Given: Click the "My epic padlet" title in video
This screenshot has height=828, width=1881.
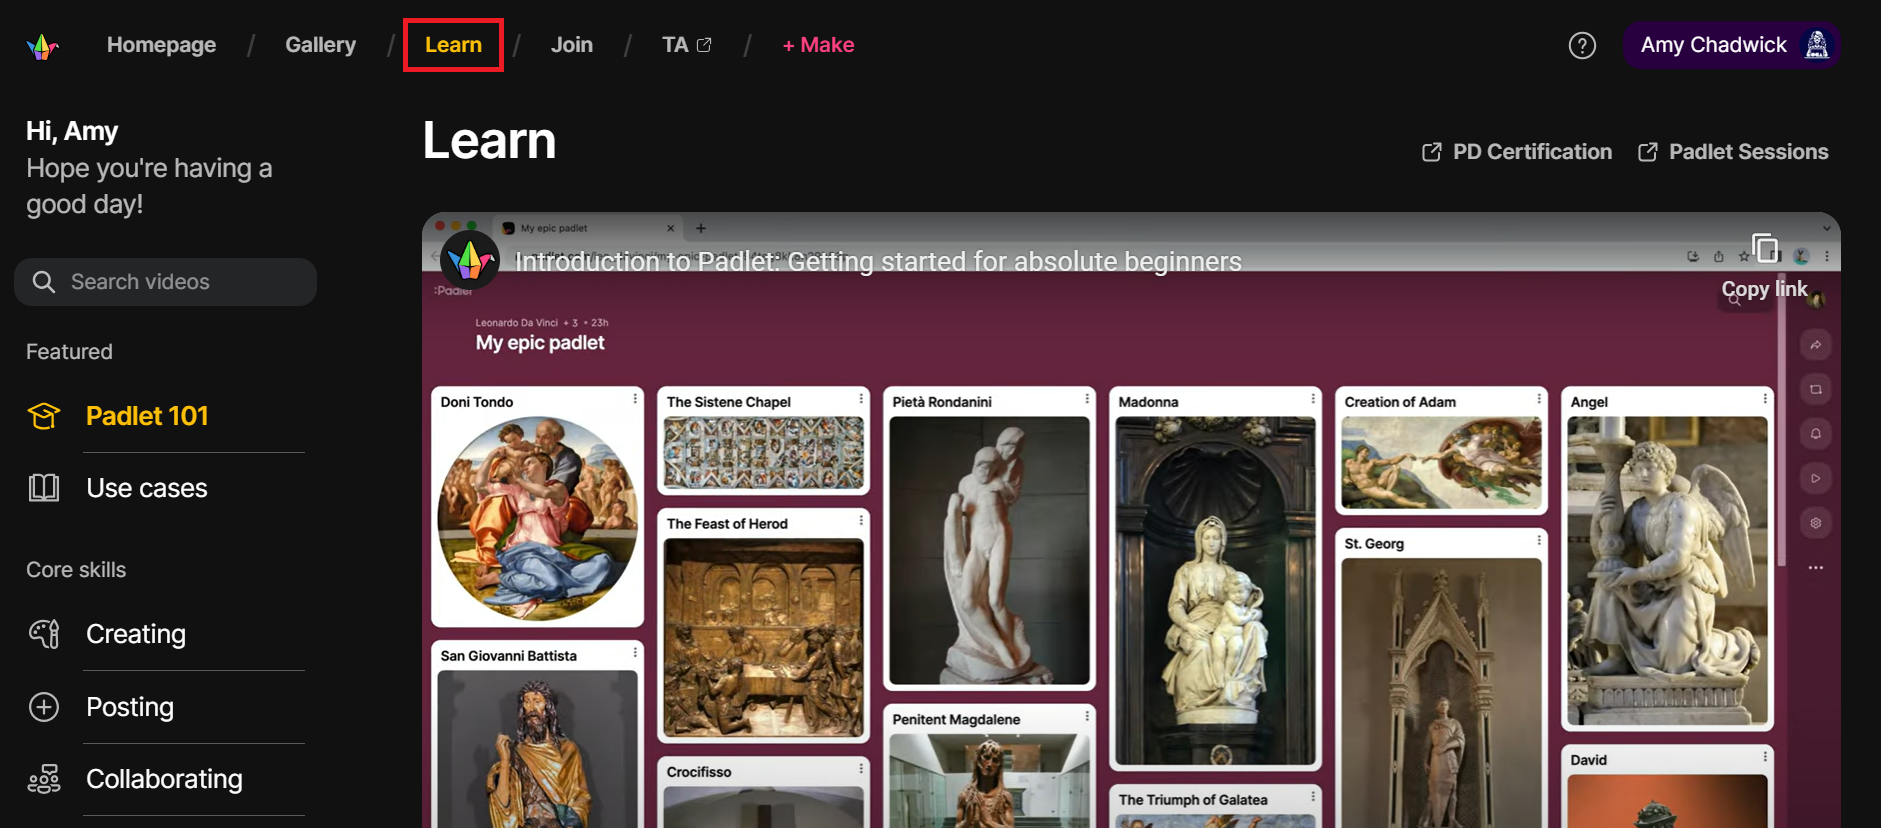Looking at the screenshot, I should click(x=540, y=343).
